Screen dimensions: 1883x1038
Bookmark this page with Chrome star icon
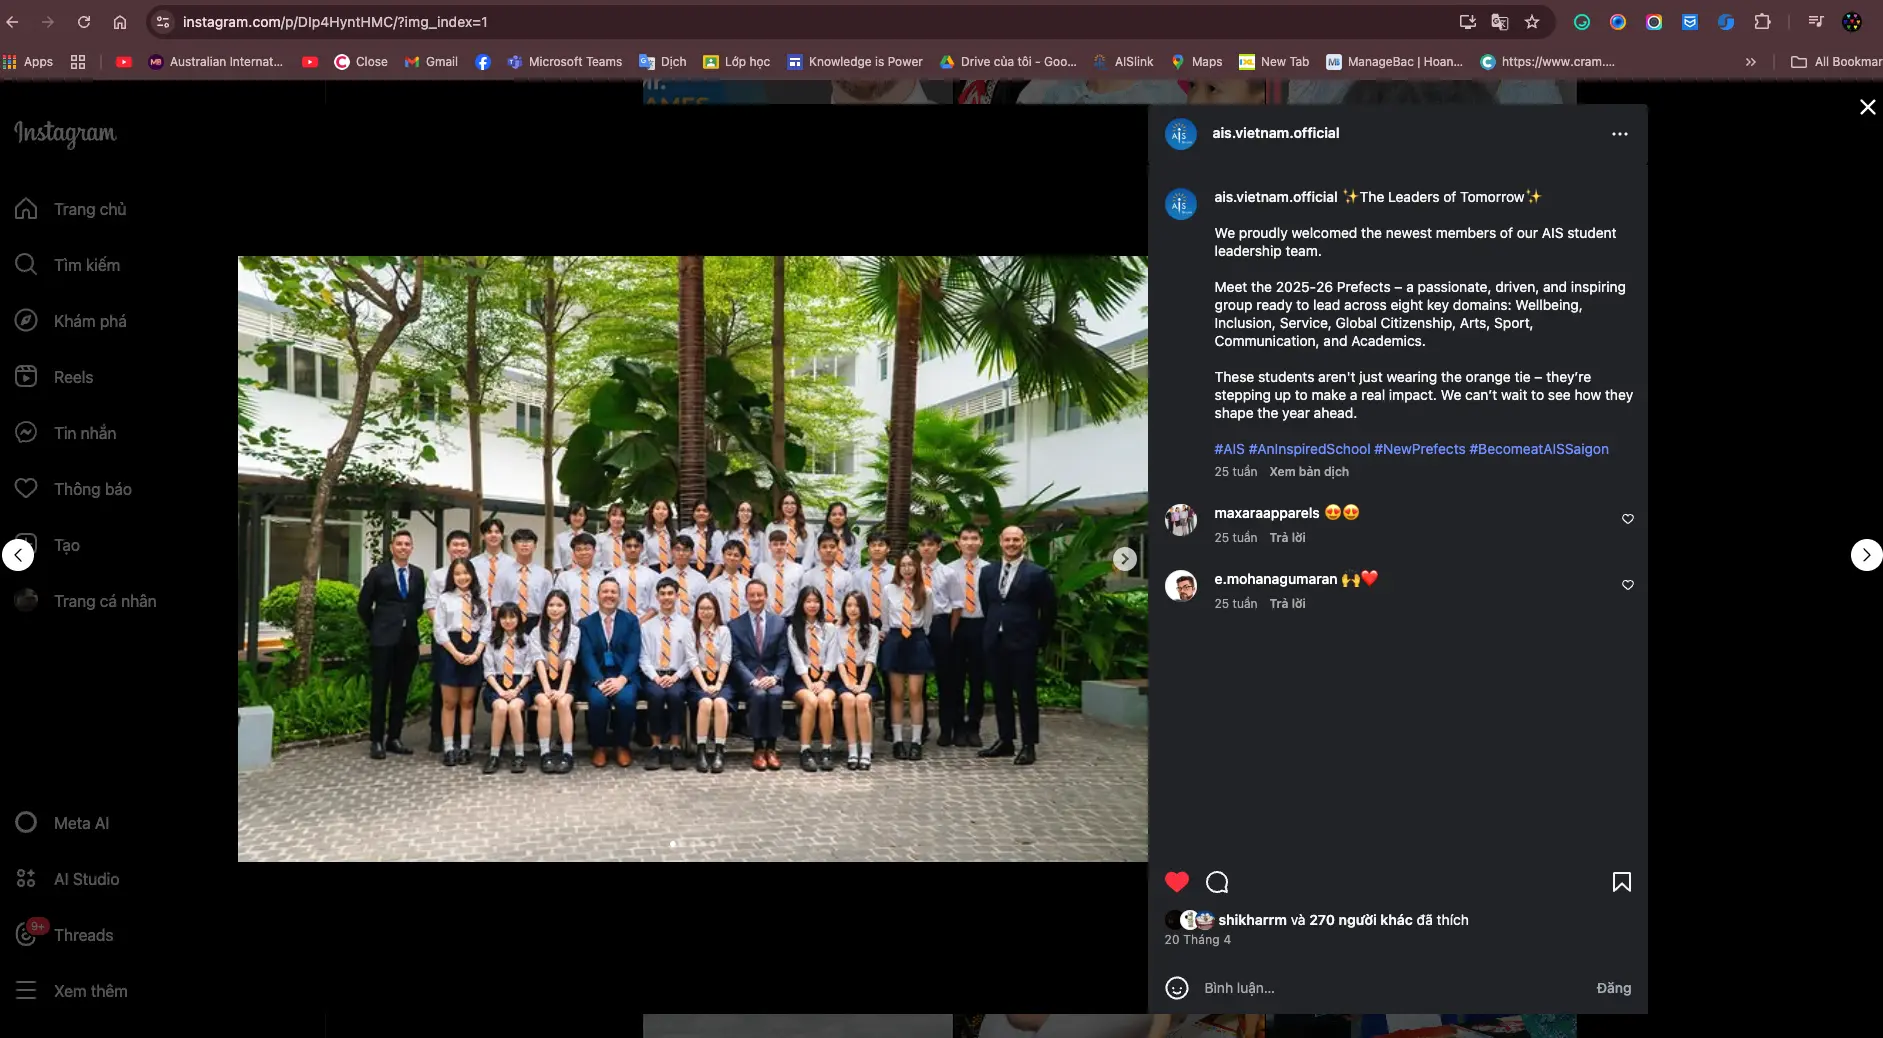1531,22
